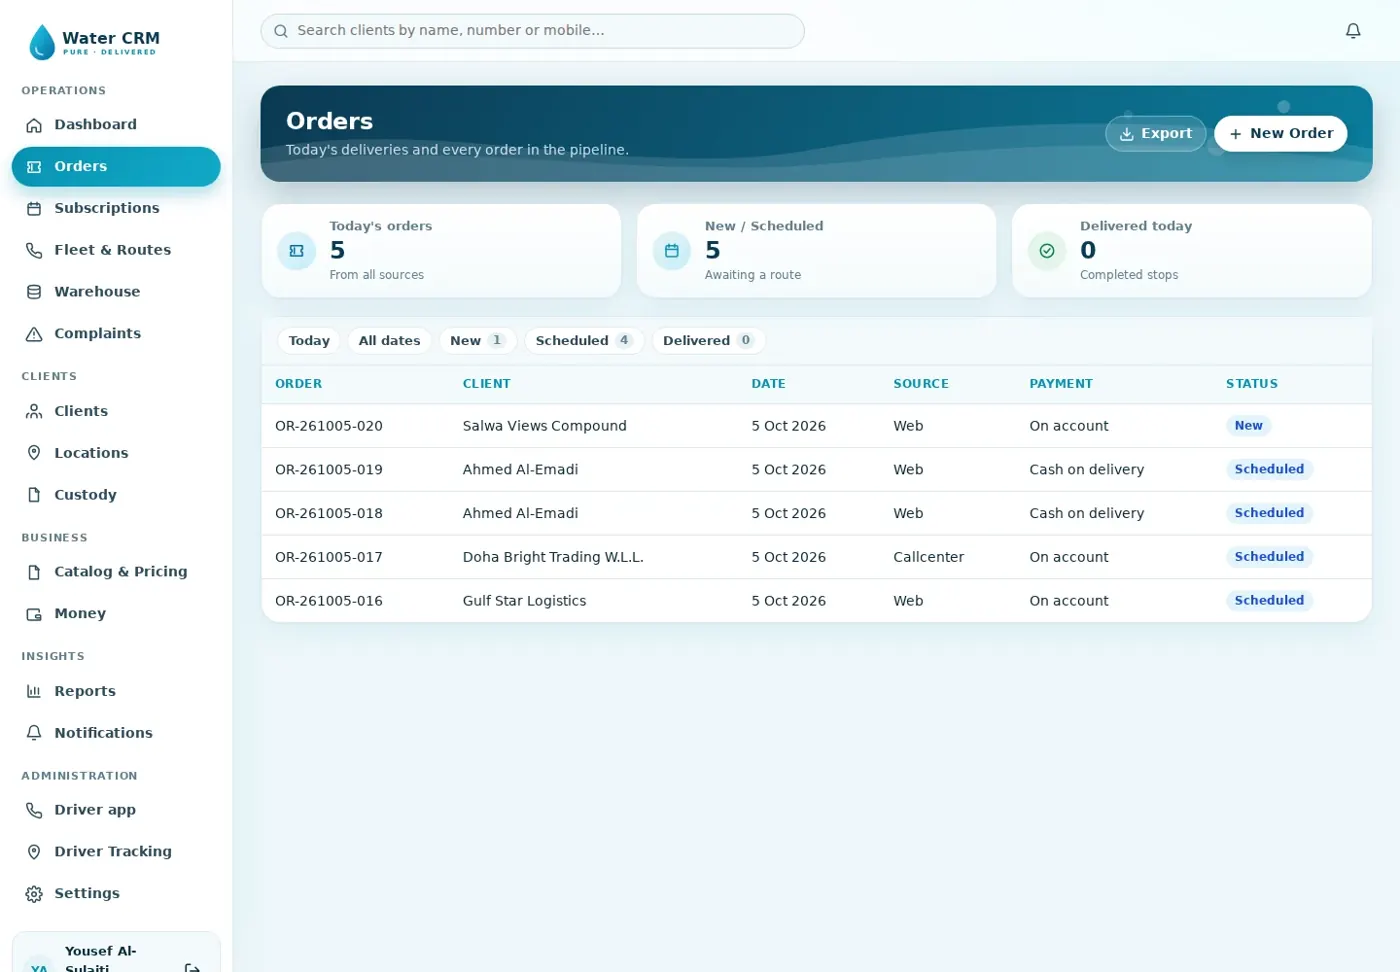1400x972 pixels.
Task: Filter orders by Scheduled status
Action: 584,341
